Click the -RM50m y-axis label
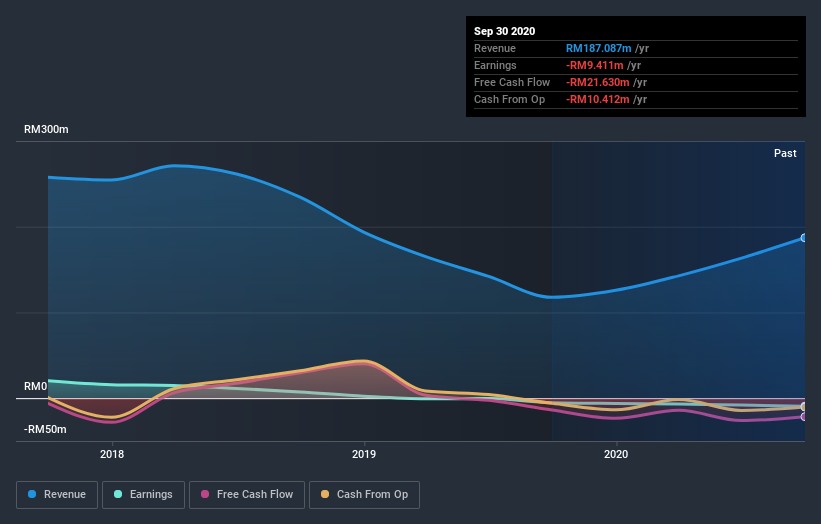The width and height of the screenshot is (821, 524). (x=45, y=429)
